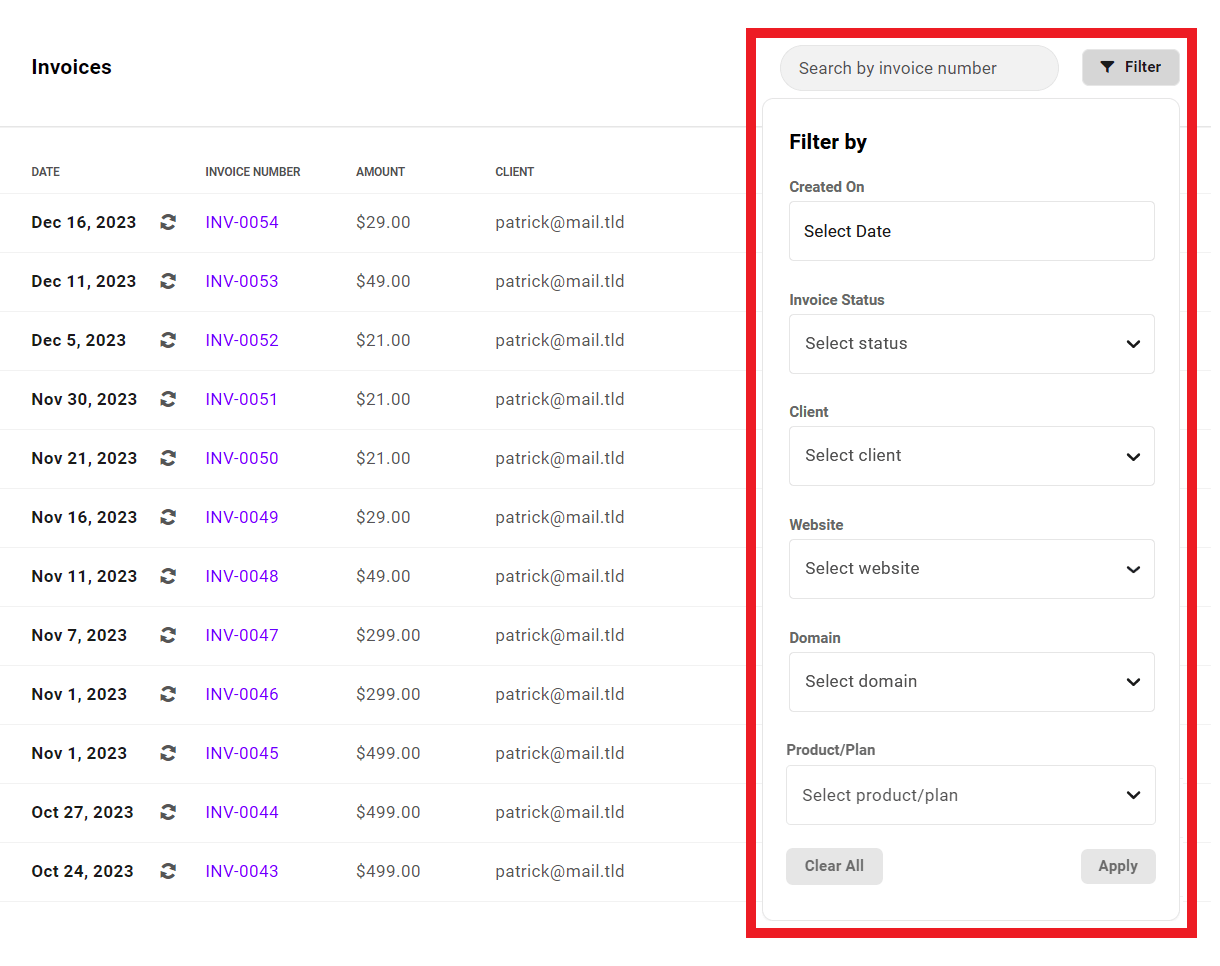Click the recurring icon beside Dec 11, 2023

168,281
